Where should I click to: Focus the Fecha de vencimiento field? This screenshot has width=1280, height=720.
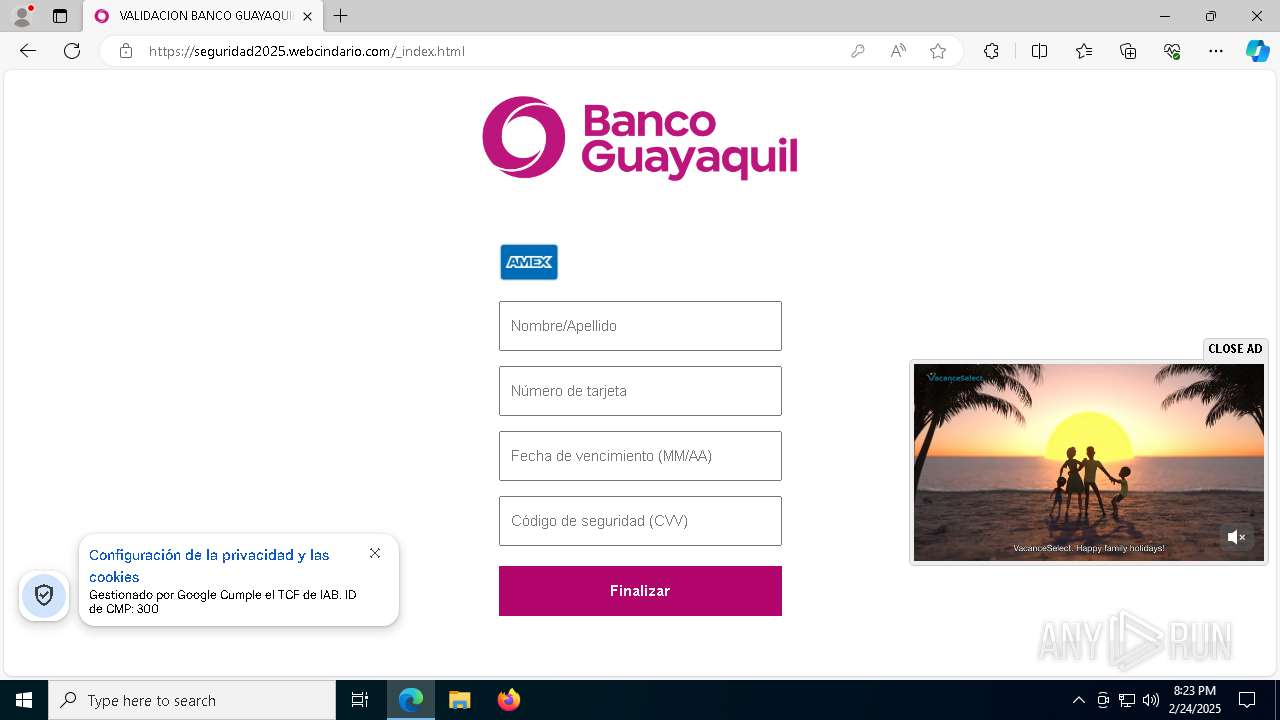640,456
